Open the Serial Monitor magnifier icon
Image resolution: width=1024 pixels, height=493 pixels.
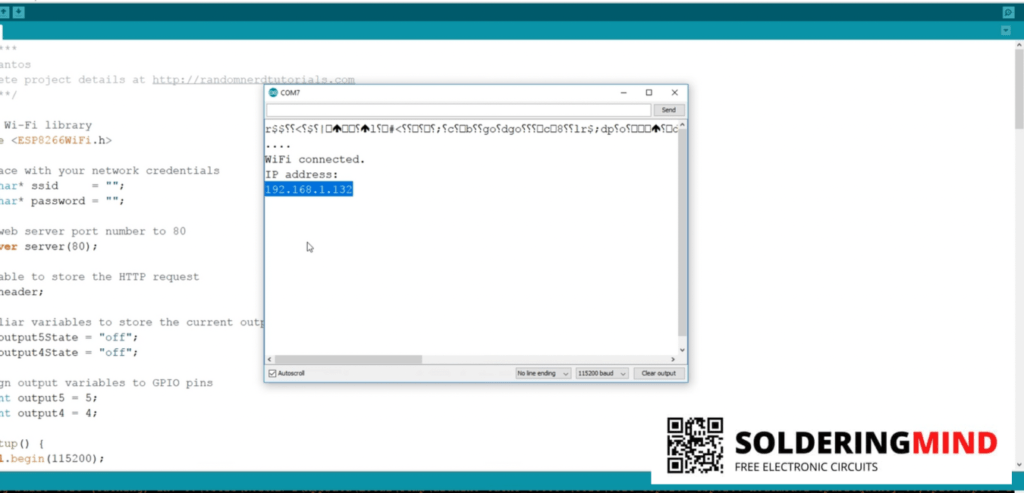[x=1008, y=12]
